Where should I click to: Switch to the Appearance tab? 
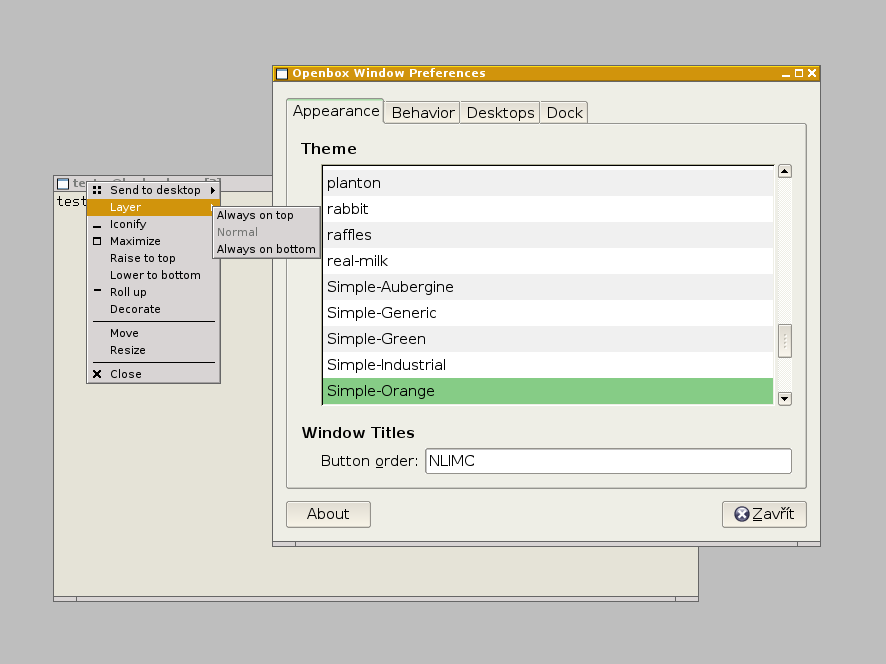tap(336, 111)
